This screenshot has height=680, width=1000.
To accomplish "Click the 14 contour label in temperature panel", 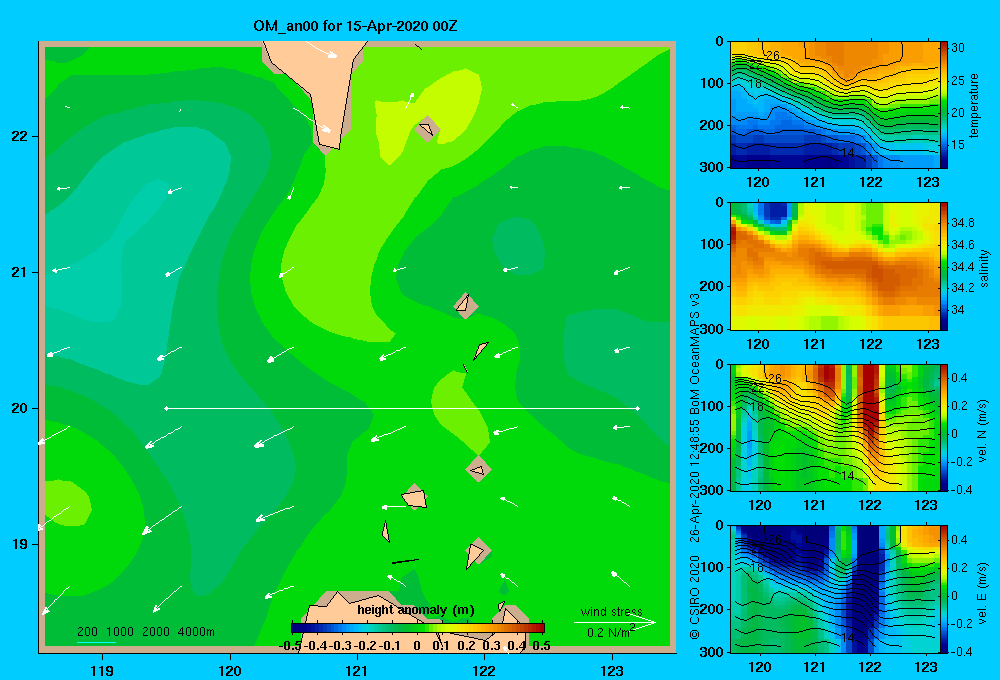I will tap(847, 153).
